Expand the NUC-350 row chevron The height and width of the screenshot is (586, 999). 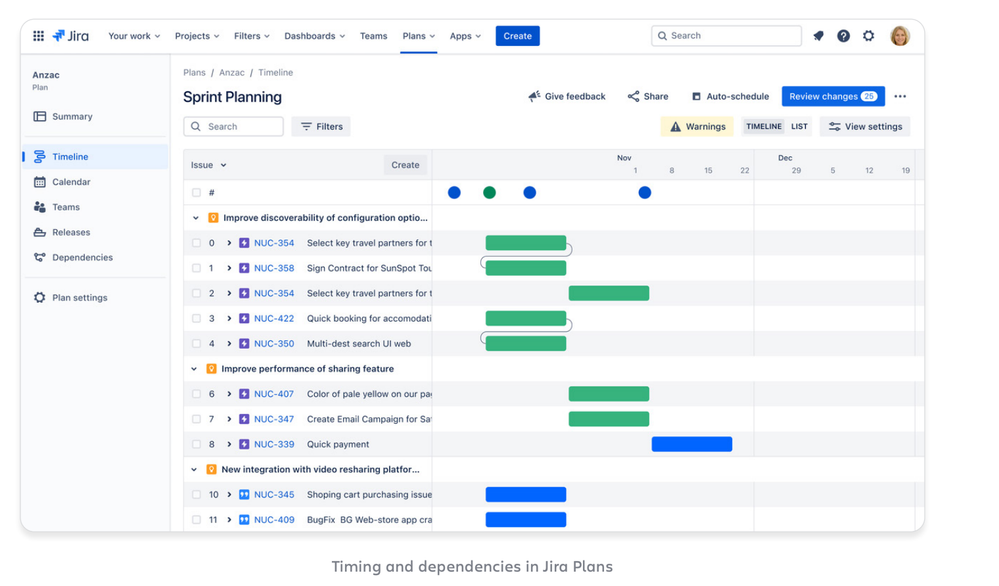[229, 343]
